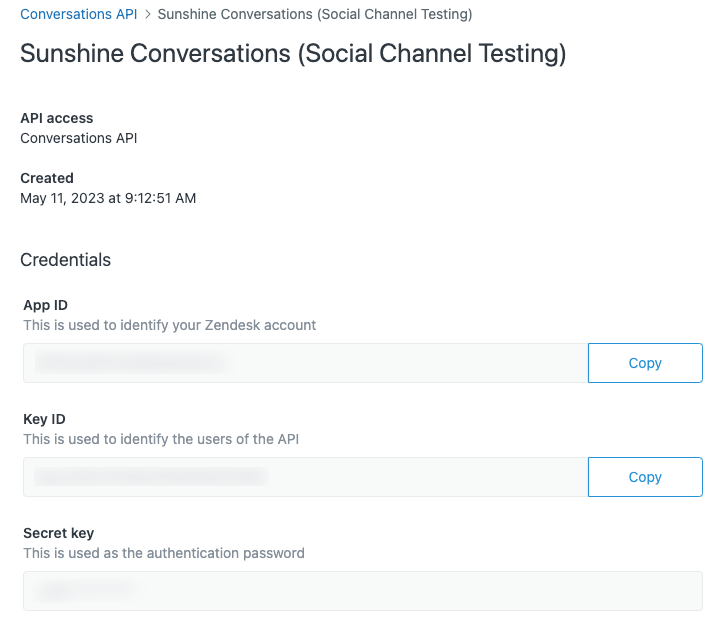Click the Key ID description about API users
Screen dimensions: 718x632
pyautogui.click(x=161, y=439)
